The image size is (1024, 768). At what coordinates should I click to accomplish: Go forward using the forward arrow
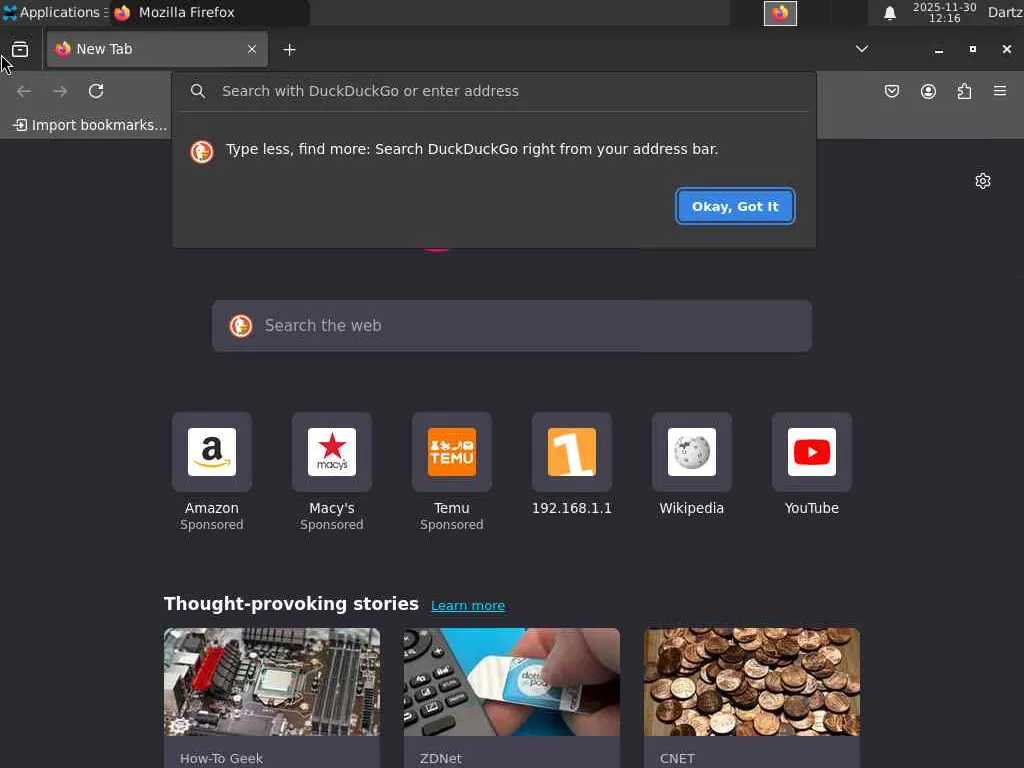point(60,91)
